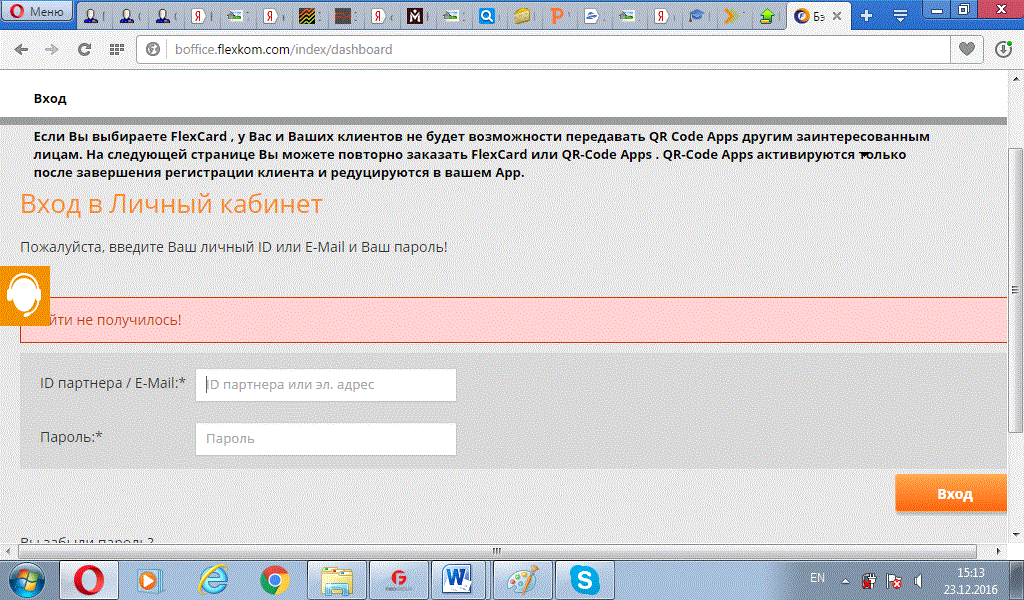
Task: Click the EN language indicator
Action: coord(817,578)
